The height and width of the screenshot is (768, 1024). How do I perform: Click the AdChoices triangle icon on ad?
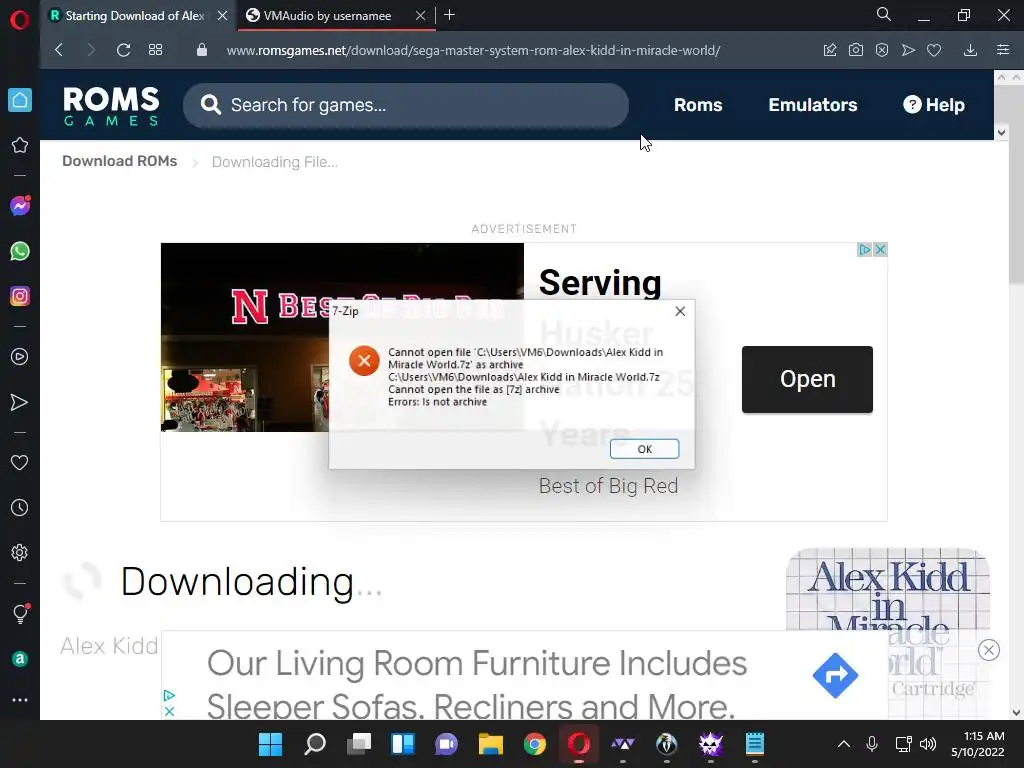coord(865,249)
